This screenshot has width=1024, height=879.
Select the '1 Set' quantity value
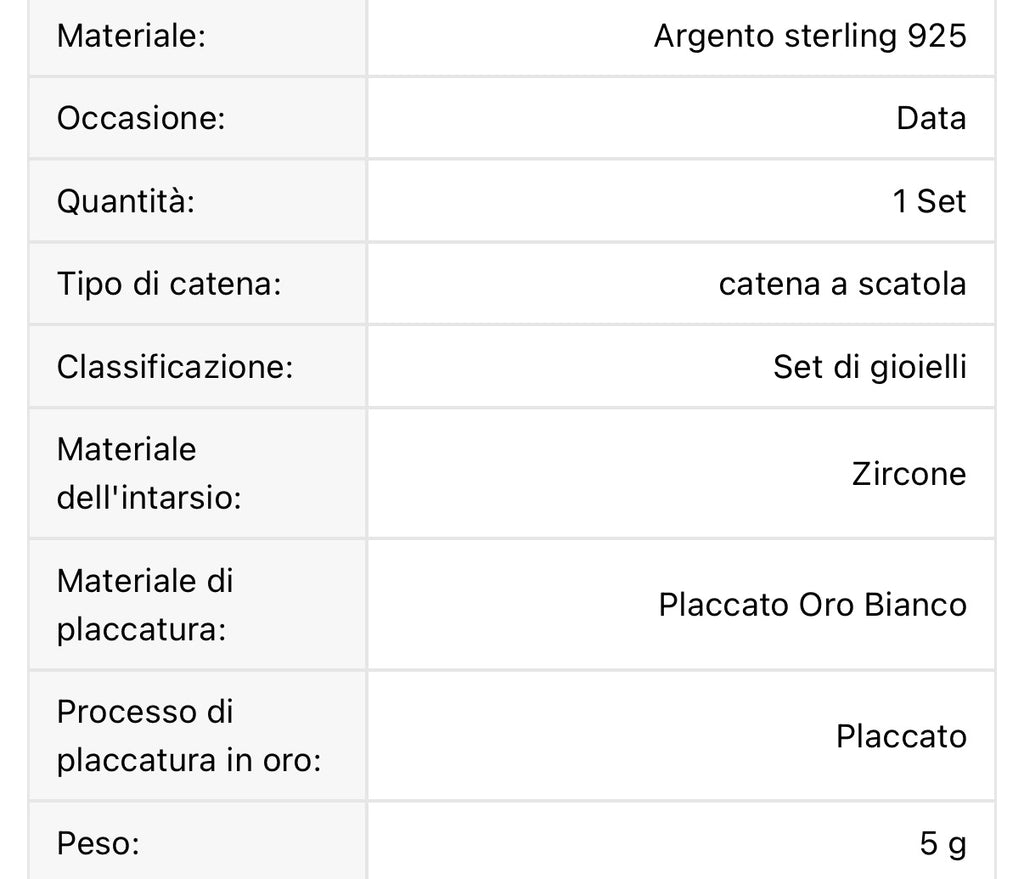click(929, 201)
